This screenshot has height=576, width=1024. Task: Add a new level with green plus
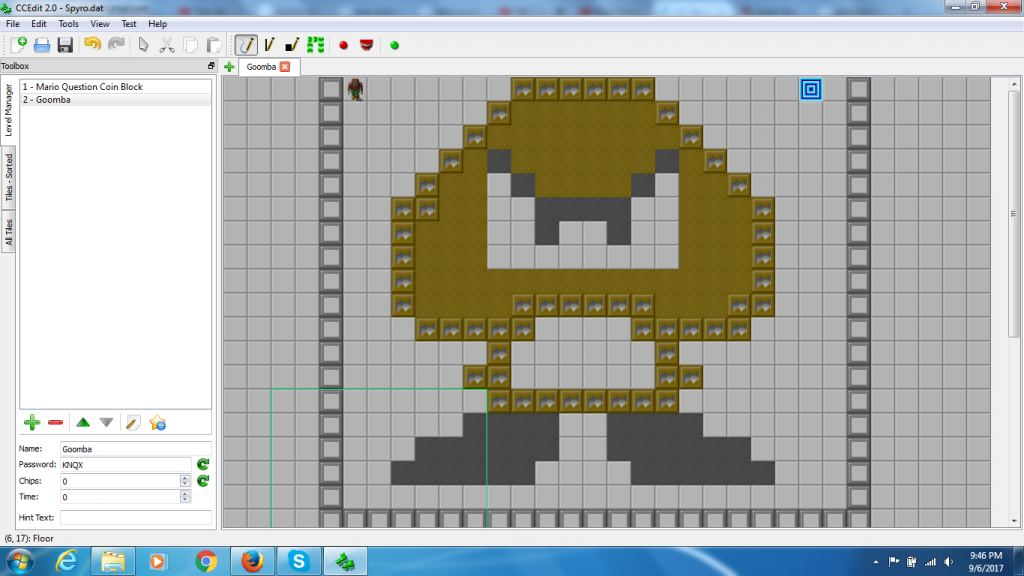[x=31, y=423]
